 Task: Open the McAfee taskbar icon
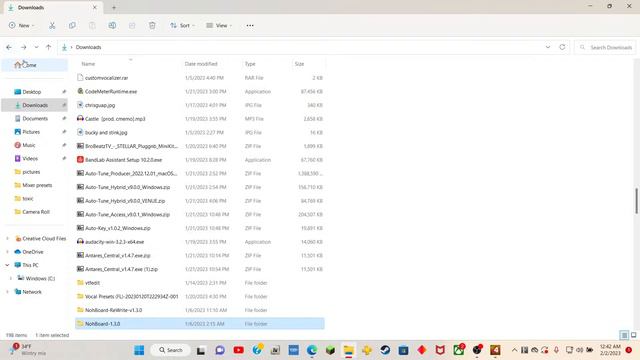click(440, 350)
